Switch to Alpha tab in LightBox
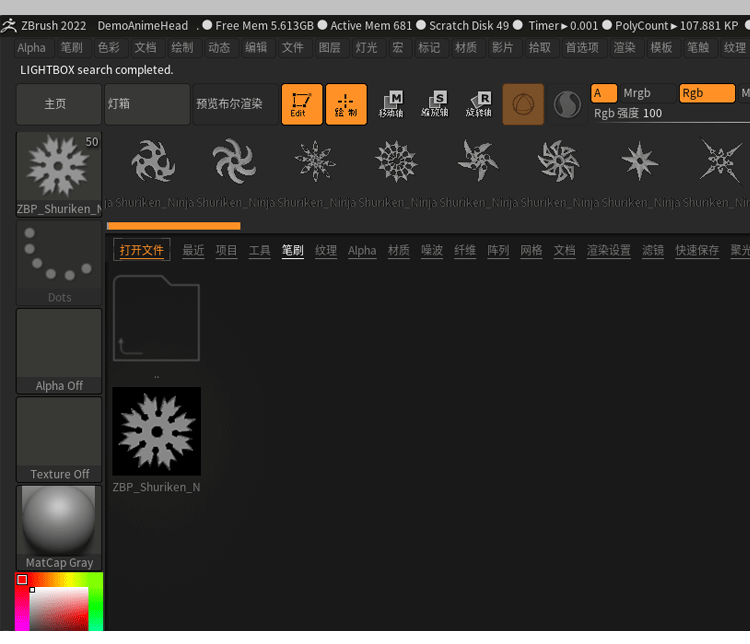 (x=362, y=250)
